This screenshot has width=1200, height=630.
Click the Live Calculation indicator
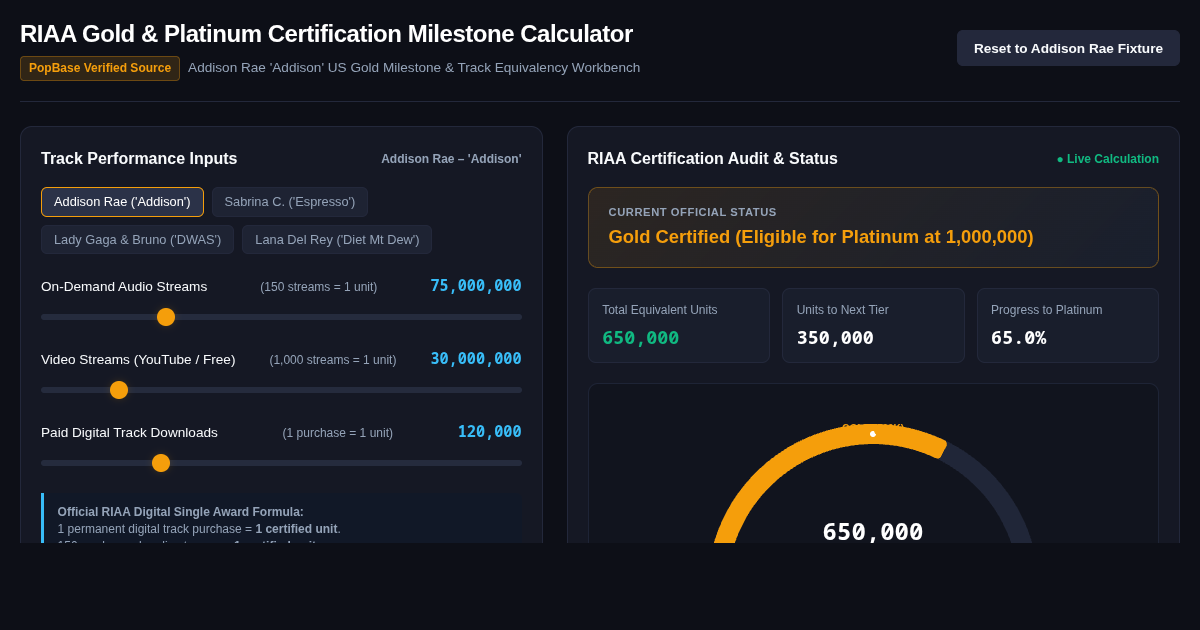click(1107, 159)
